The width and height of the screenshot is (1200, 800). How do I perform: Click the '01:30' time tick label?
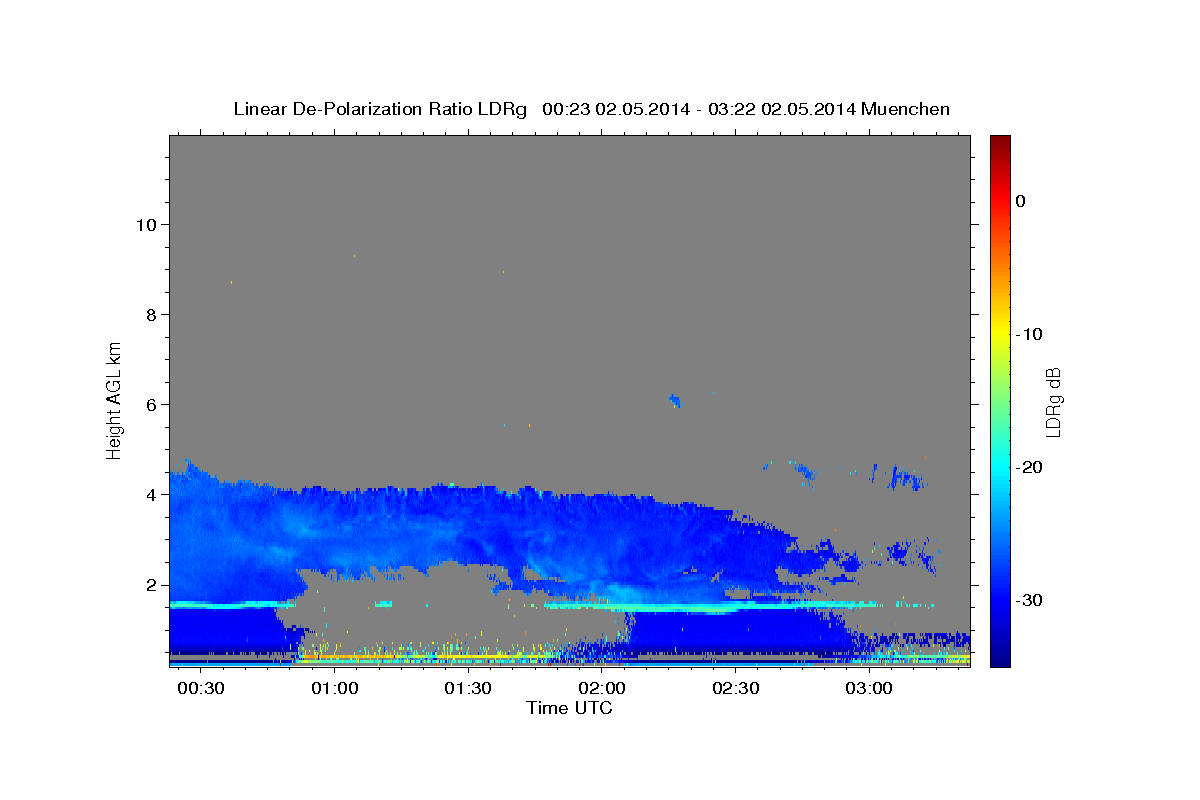pyautogui.click(x=468, y=689)
